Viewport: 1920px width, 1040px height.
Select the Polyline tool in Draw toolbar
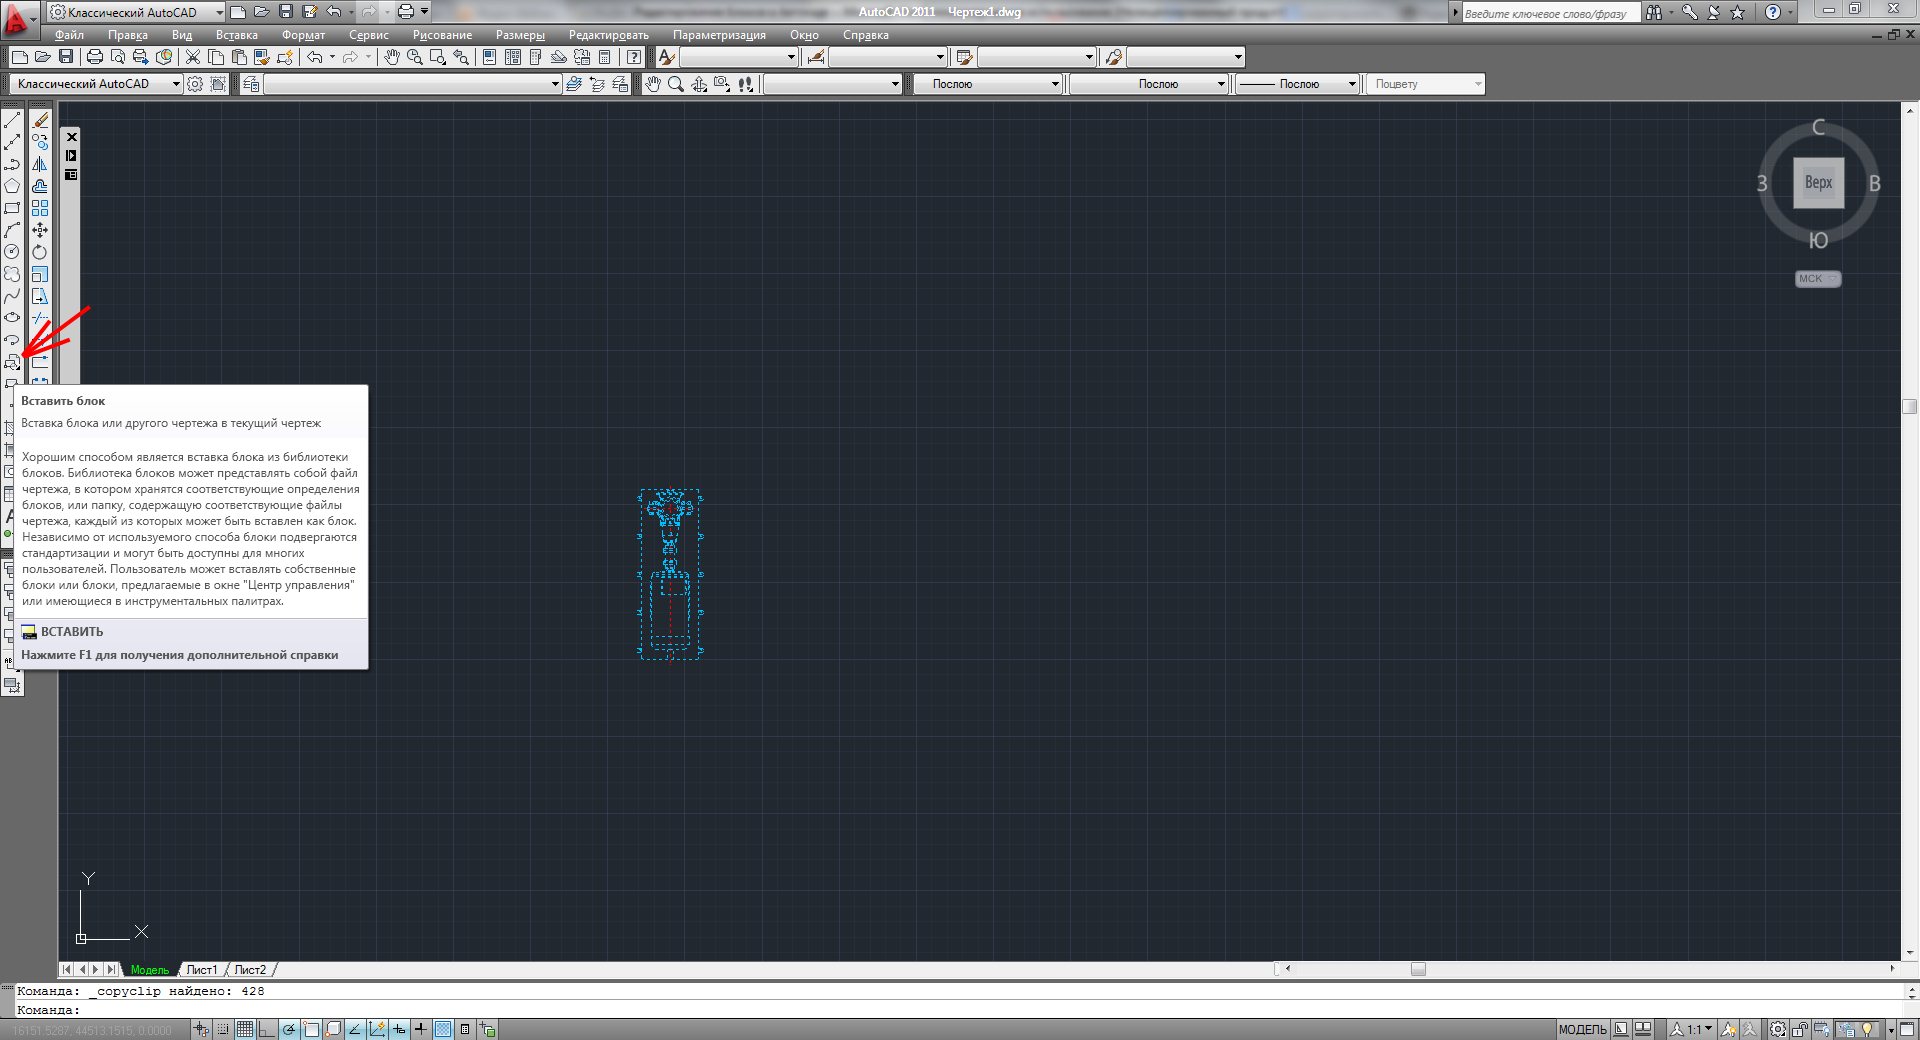(12, 164)
